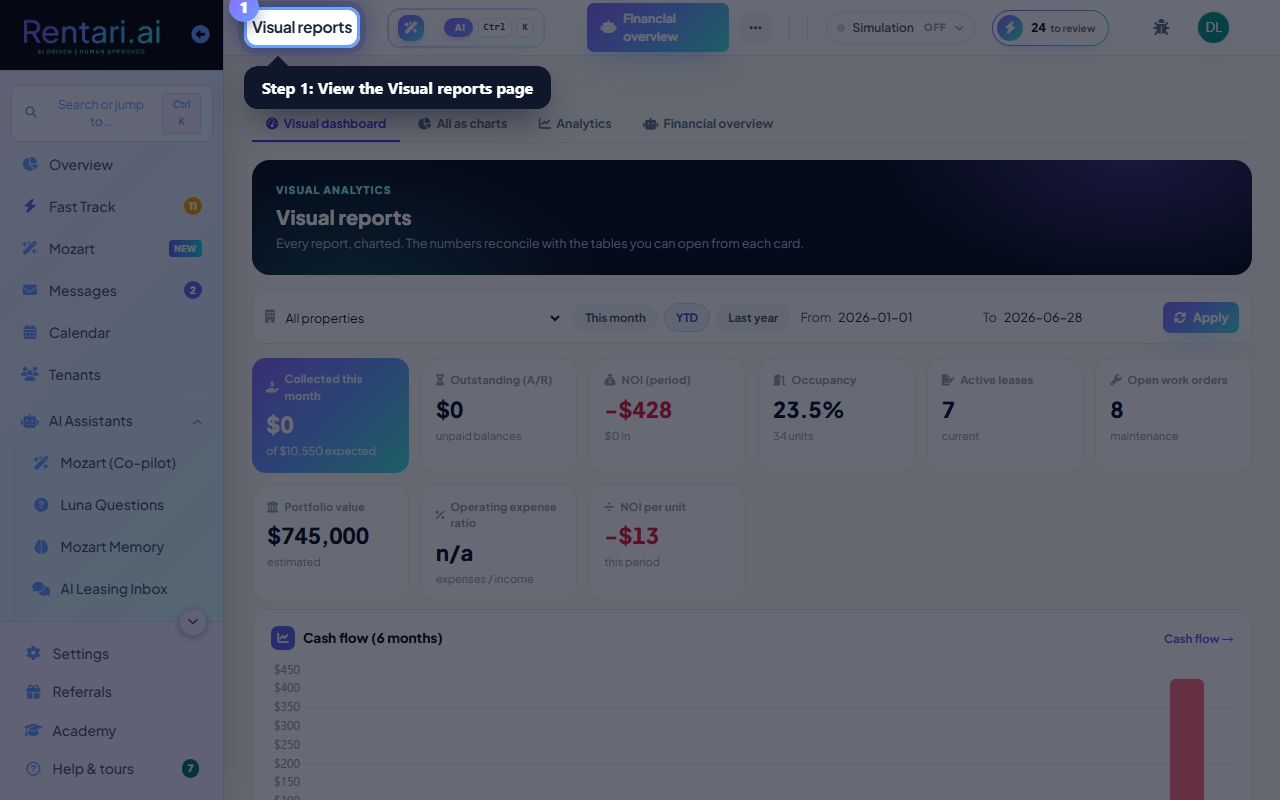Click the DL user avatar
1280x800 pixels.
tap(1213, 27)
